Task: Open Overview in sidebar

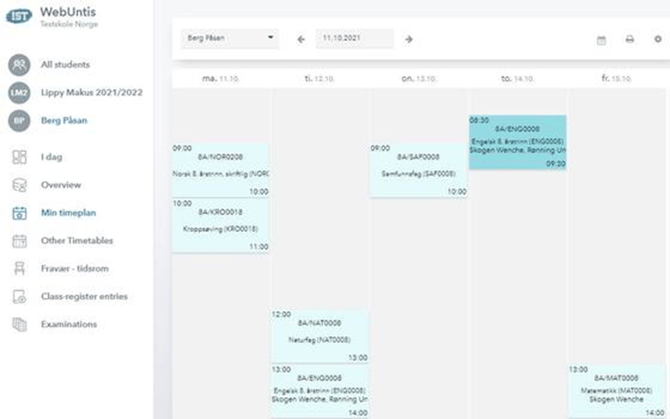Action: [60, 185]
